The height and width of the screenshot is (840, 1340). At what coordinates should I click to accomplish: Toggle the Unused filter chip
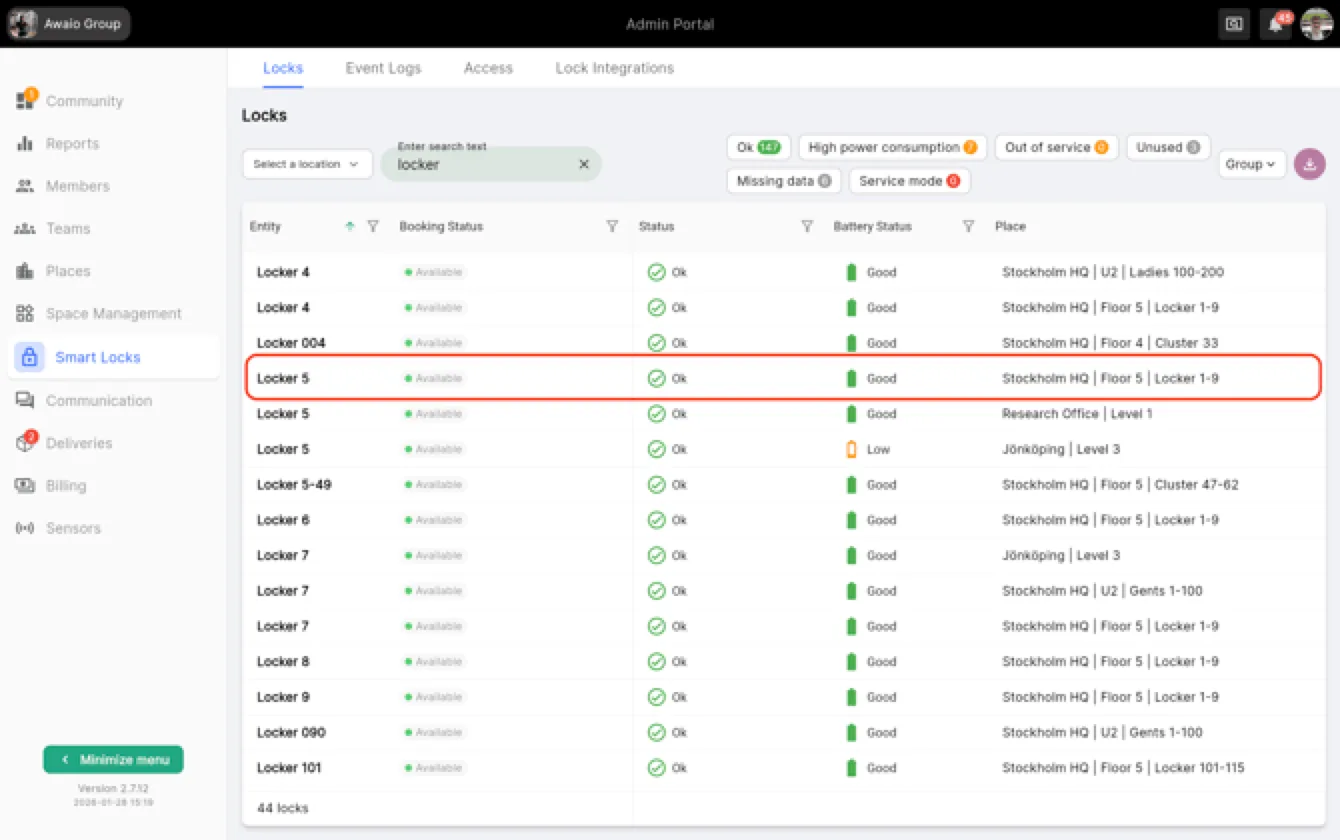point(1168,147)
